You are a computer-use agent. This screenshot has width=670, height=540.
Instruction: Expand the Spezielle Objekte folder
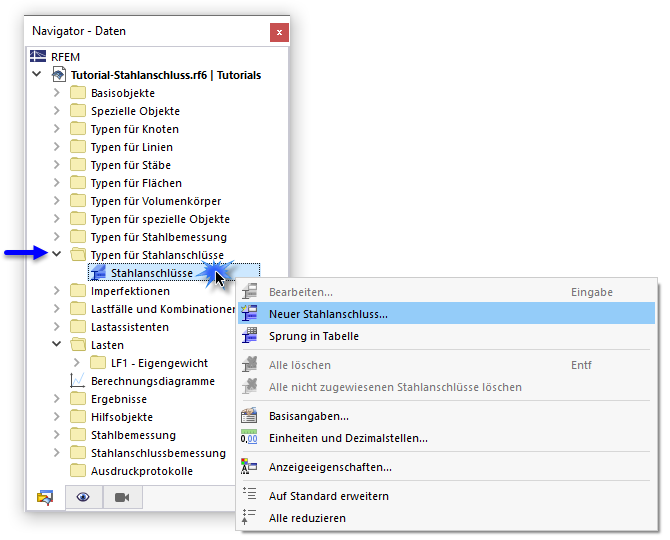tap(56, 110)
